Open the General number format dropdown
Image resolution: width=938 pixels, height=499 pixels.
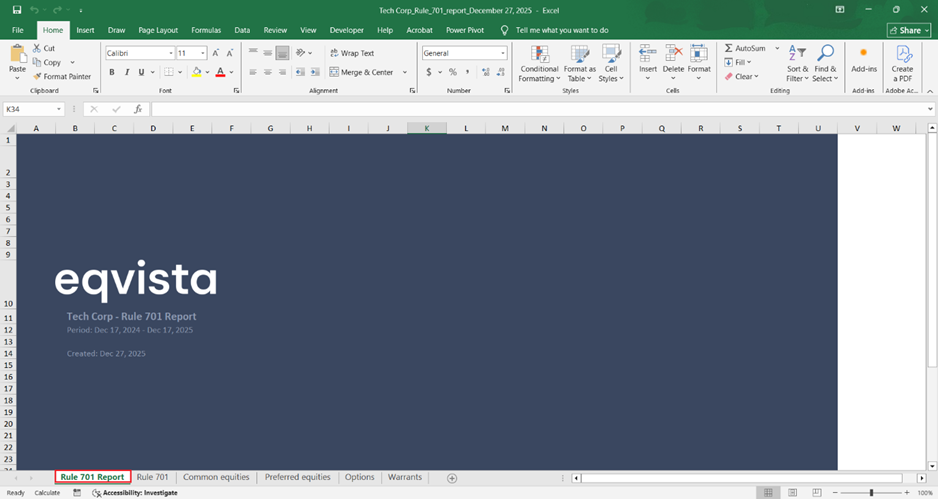coord(503,53)
